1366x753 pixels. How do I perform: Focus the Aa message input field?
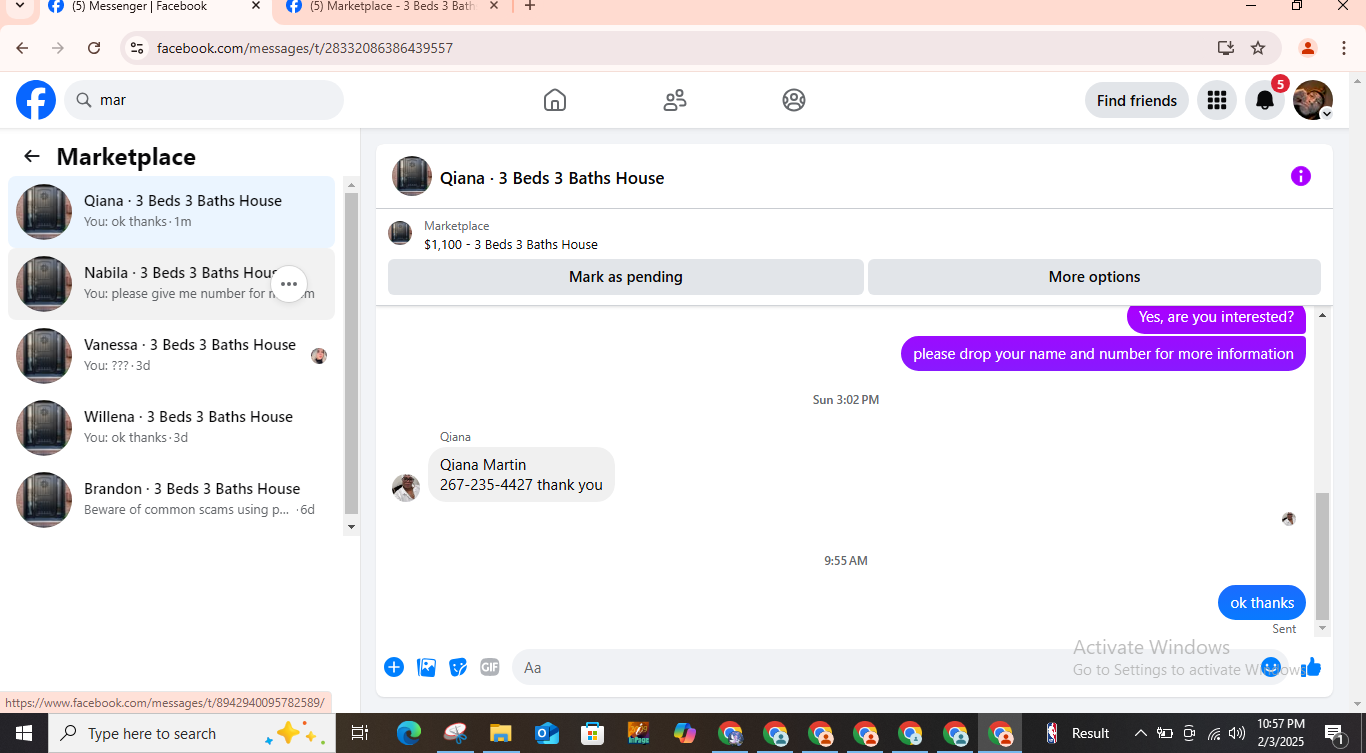pyautogui.click(x=900, y=667)
